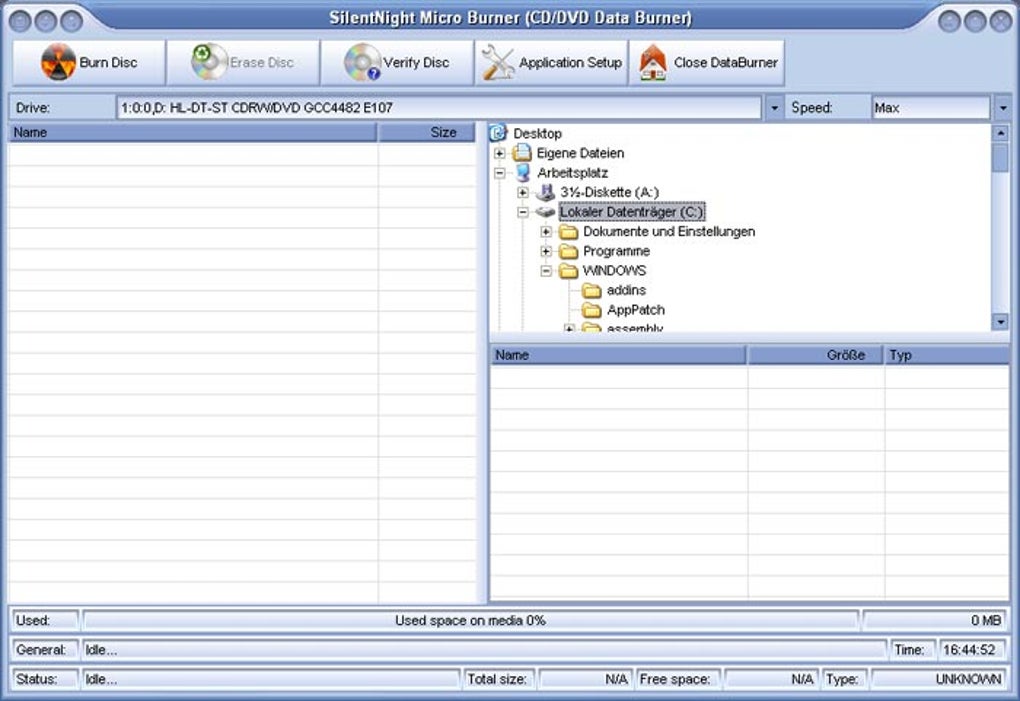Select WINDOWS folder in the tree
The width and height of the screenshot is (1020, 701).
[x=614, y=271]
